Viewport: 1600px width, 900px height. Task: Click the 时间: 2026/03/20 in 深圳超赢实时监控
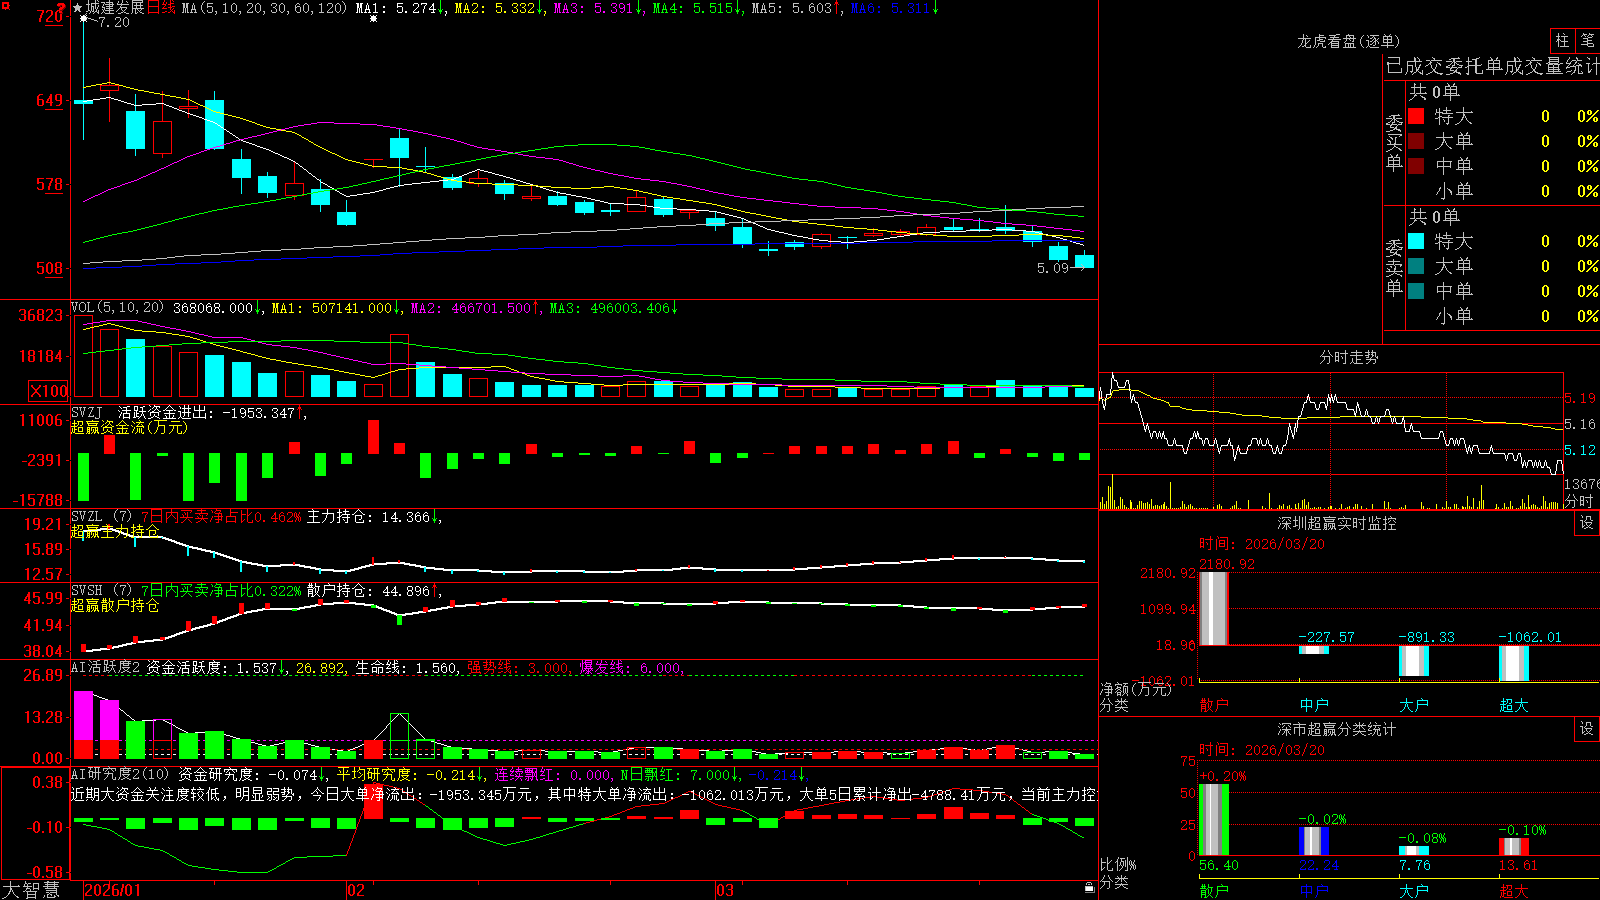tap(1262, 544)
